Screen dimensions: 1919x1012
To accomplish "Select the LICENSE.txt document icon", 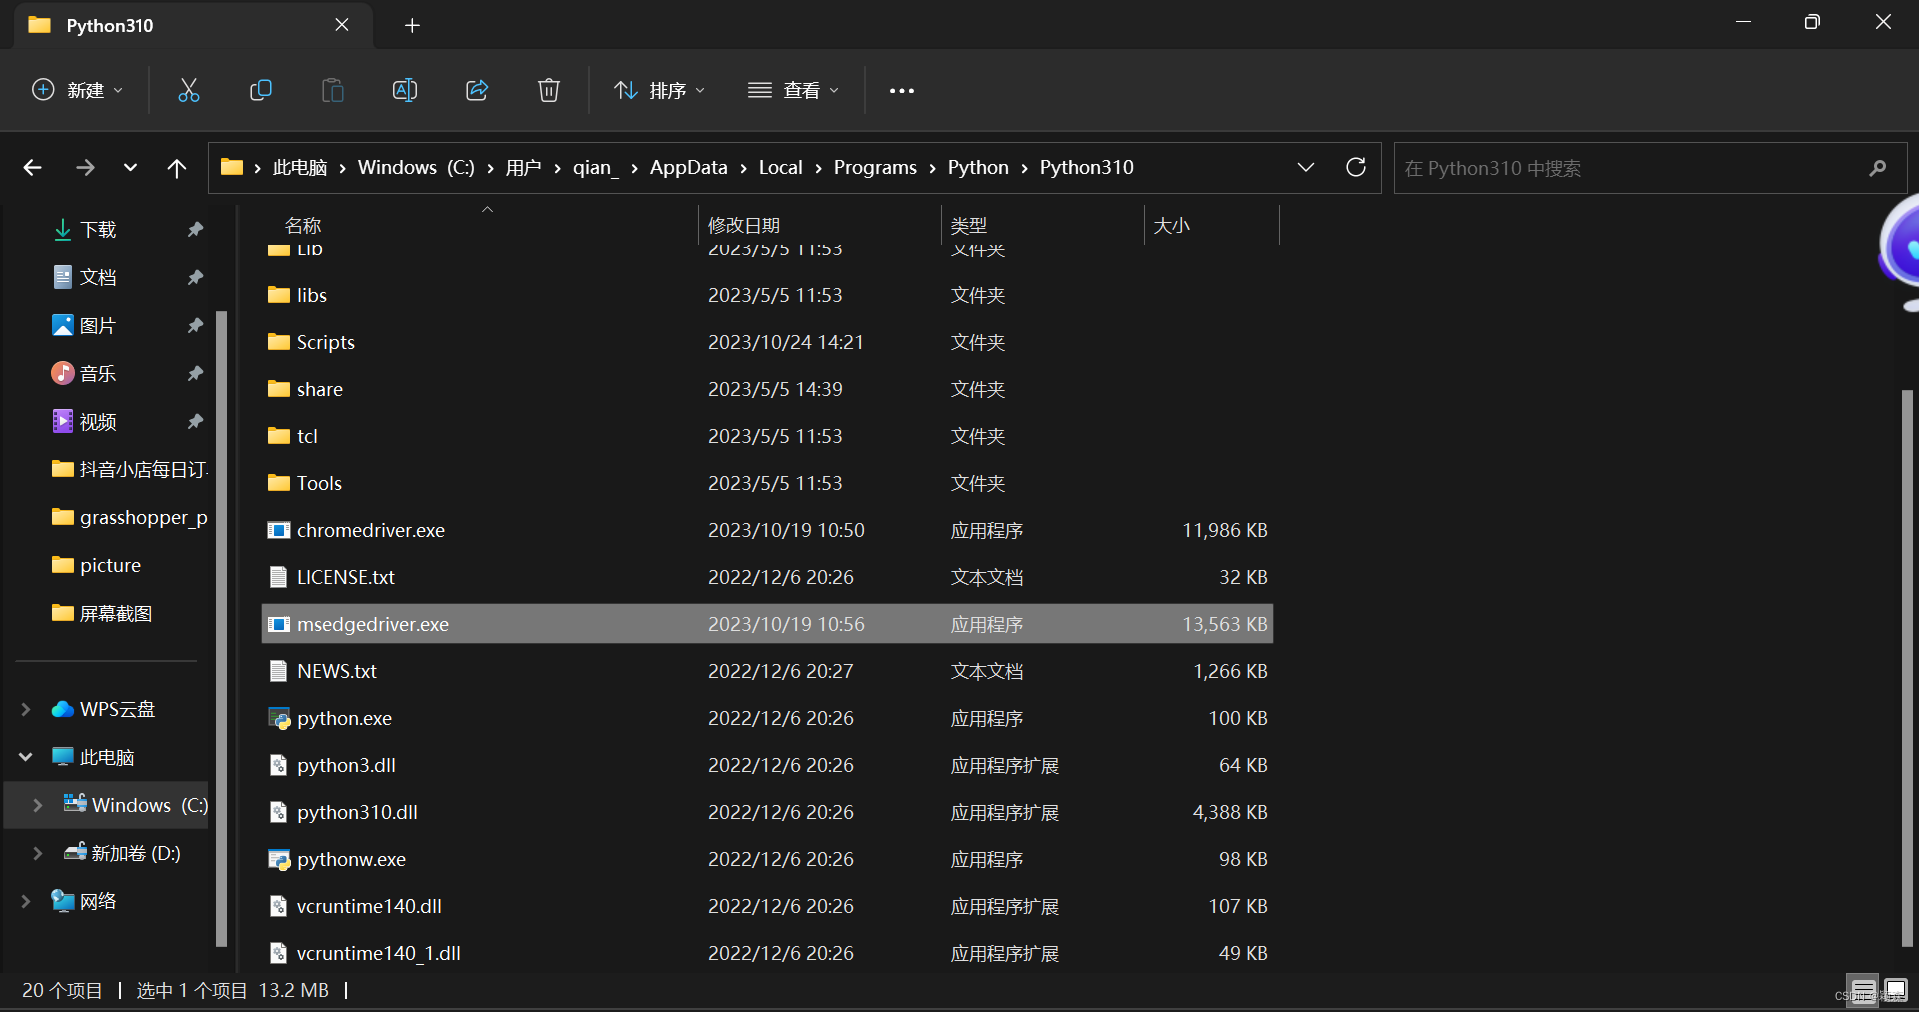I will coord(278,577).
